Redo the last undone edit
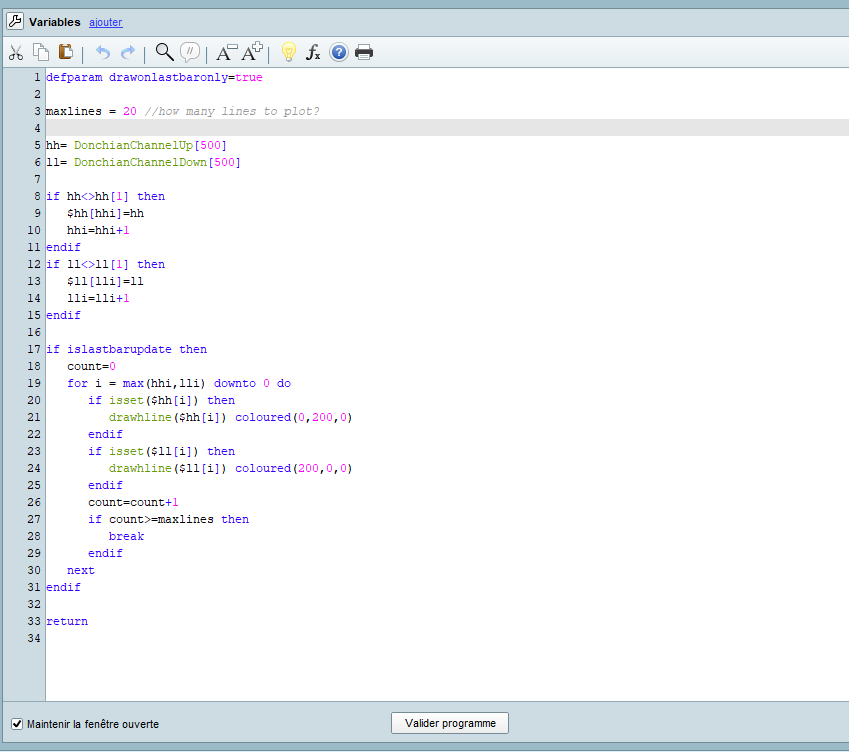The image size is (849, 752). [x=127, y=52]
